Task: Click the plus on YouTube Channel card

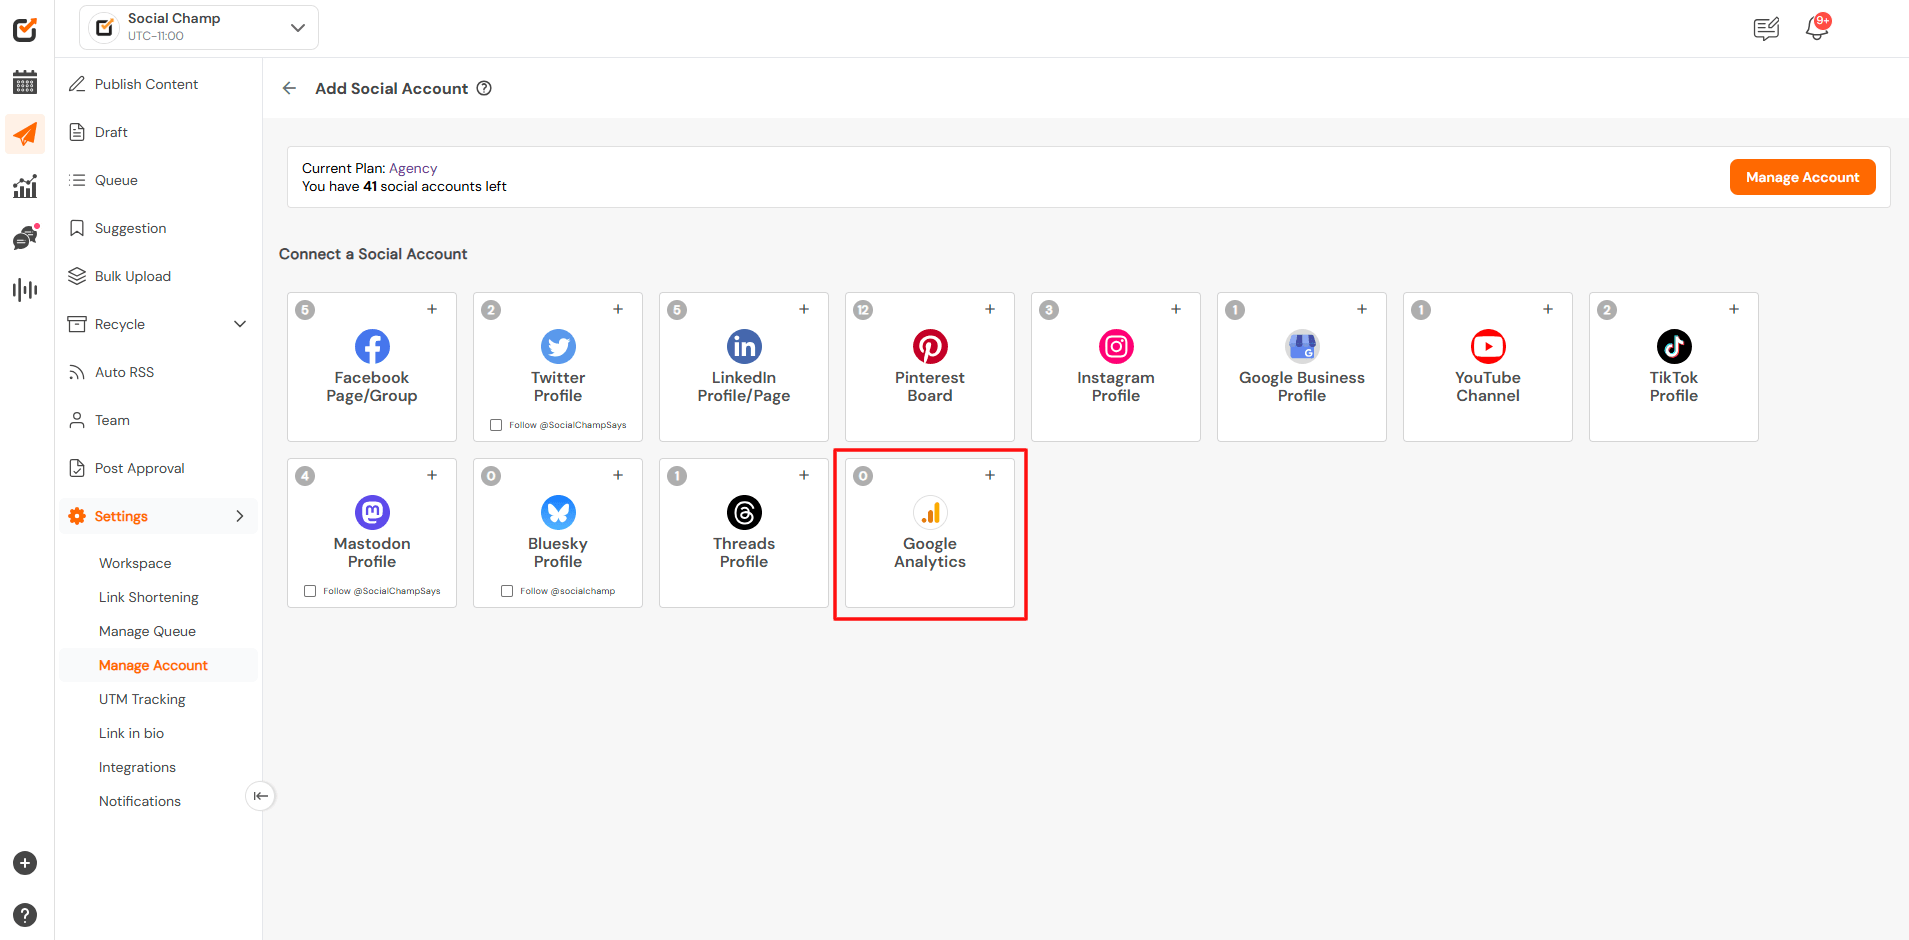Action: point(1548,309)
